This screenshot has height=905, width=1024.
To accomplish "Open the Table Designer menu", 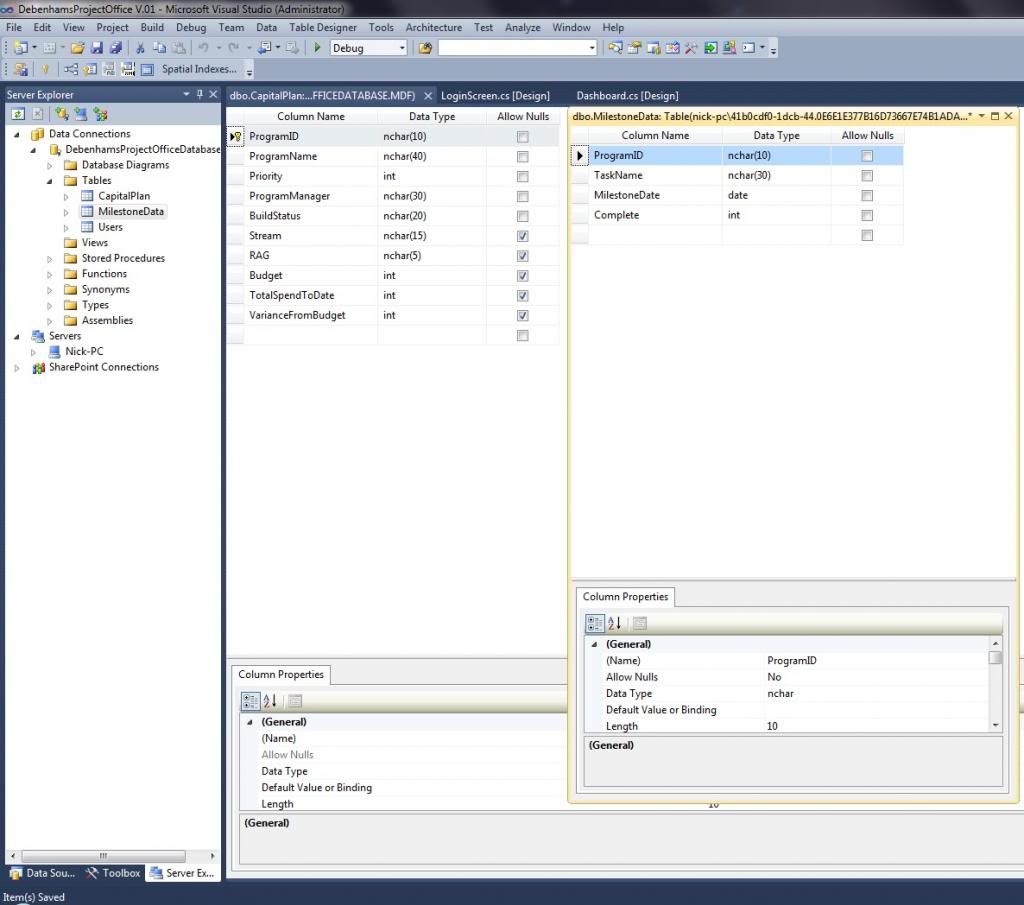I will point(323,27).
